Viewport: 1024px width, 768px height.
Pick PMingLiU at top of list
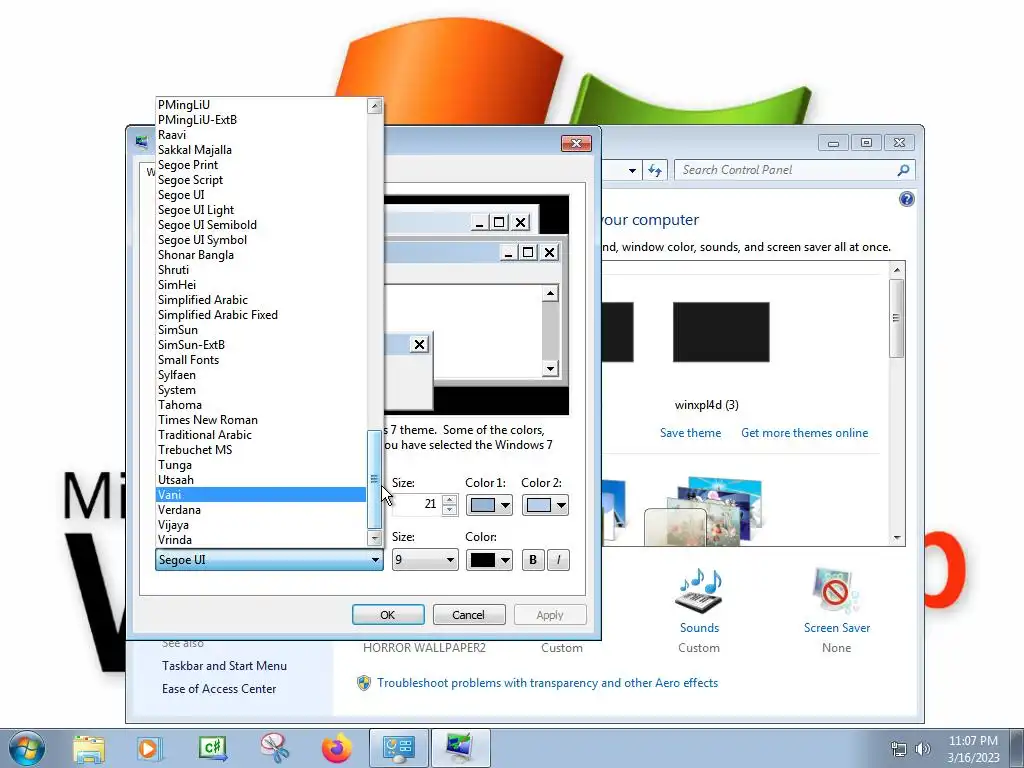point(261,104)
